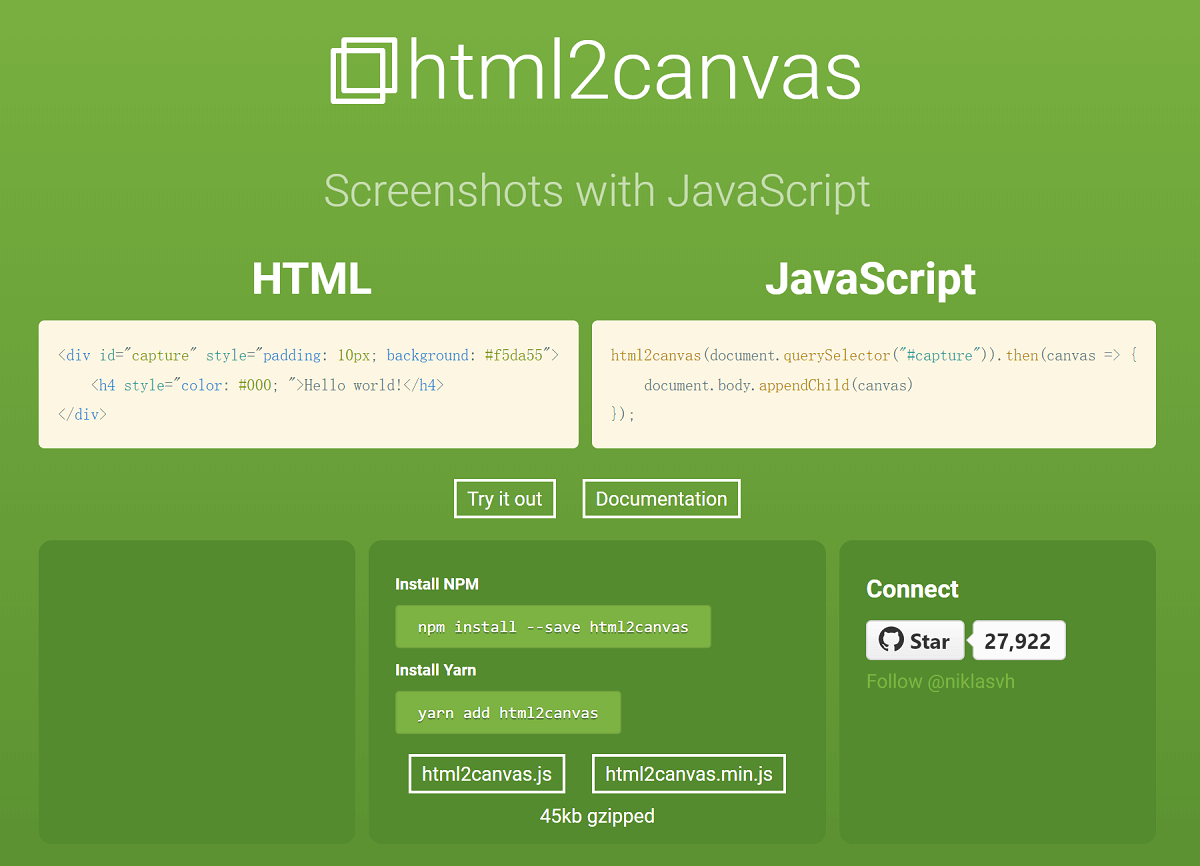This screenshot has height=866, width=1200.
Task: Click the JavaScript heading
Action: point(871,280)
